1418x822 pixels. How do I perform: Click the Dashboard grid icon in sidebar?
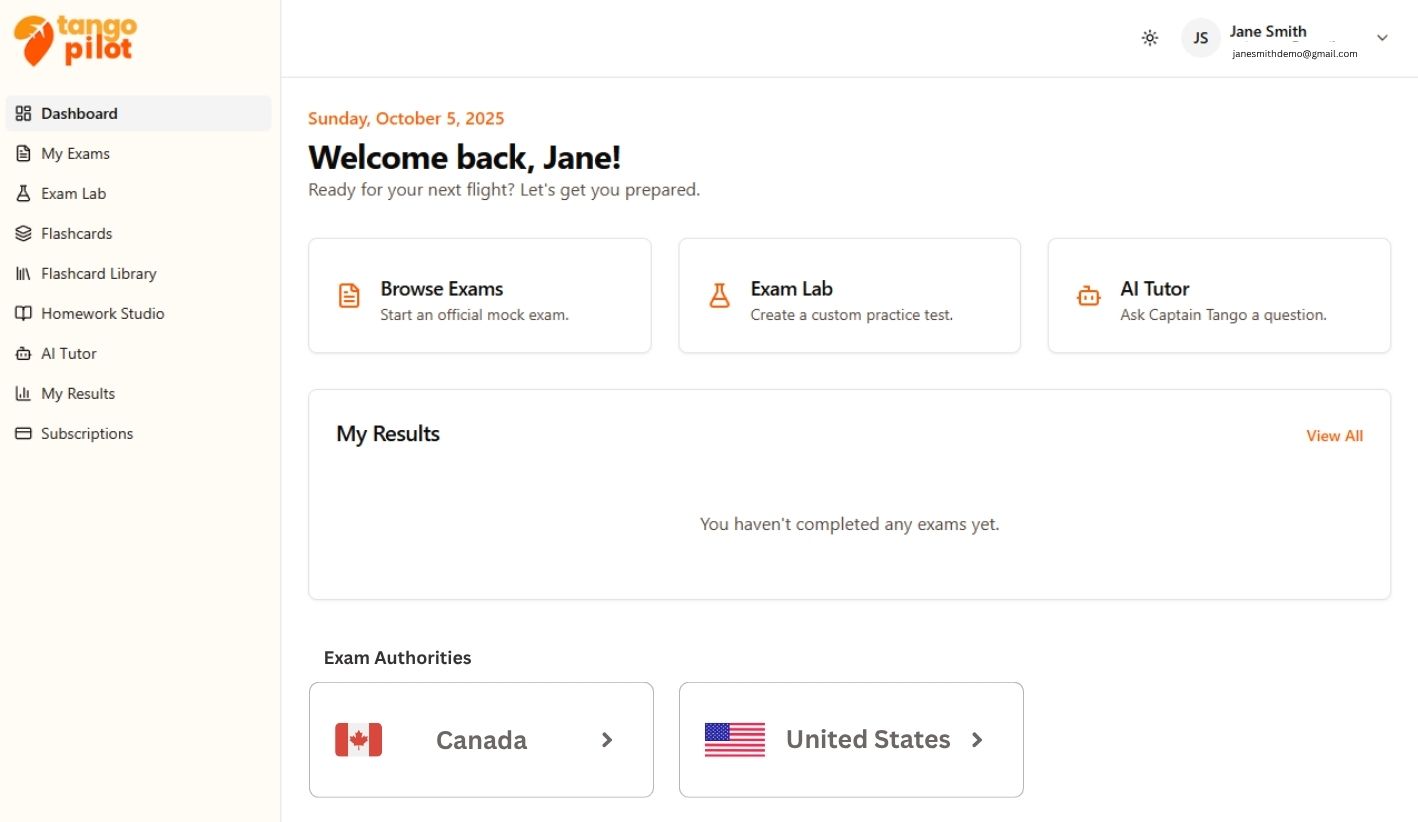(24, 114)
